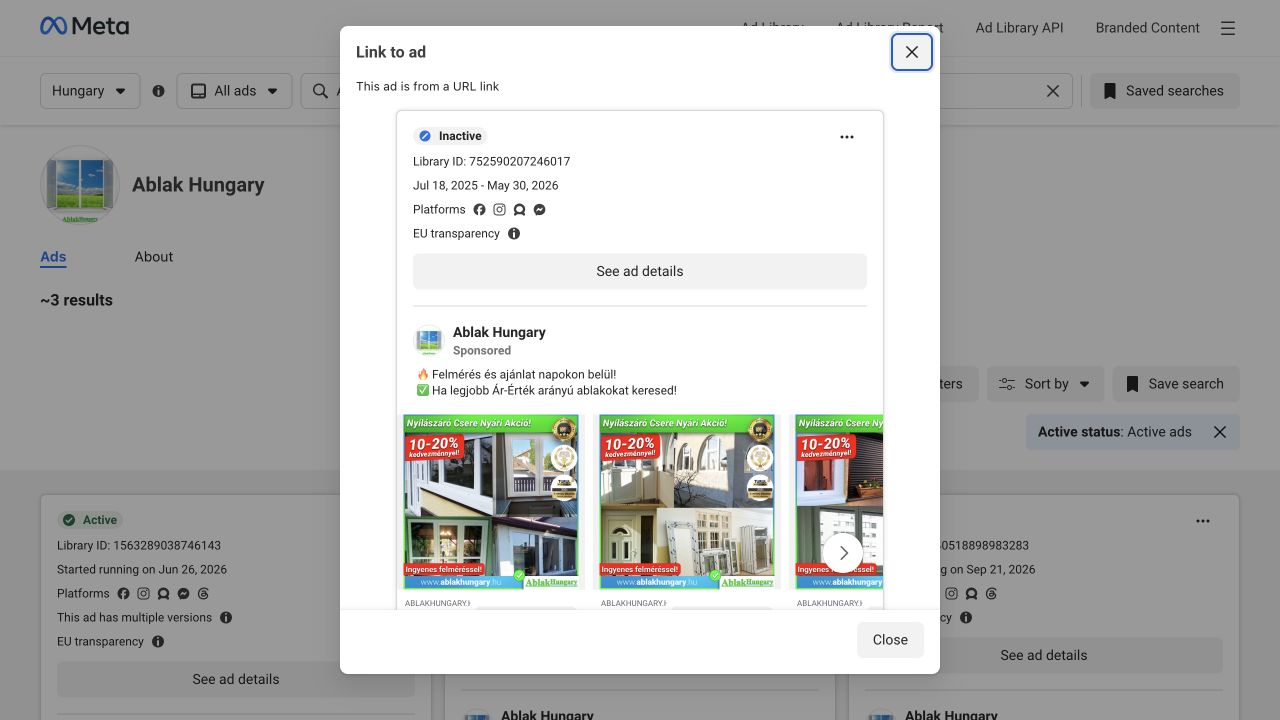1280x720 pixels.
Task: See ad details for Library ID 1563289038746143
Action: pyautogui.click(x=236, y=679)
